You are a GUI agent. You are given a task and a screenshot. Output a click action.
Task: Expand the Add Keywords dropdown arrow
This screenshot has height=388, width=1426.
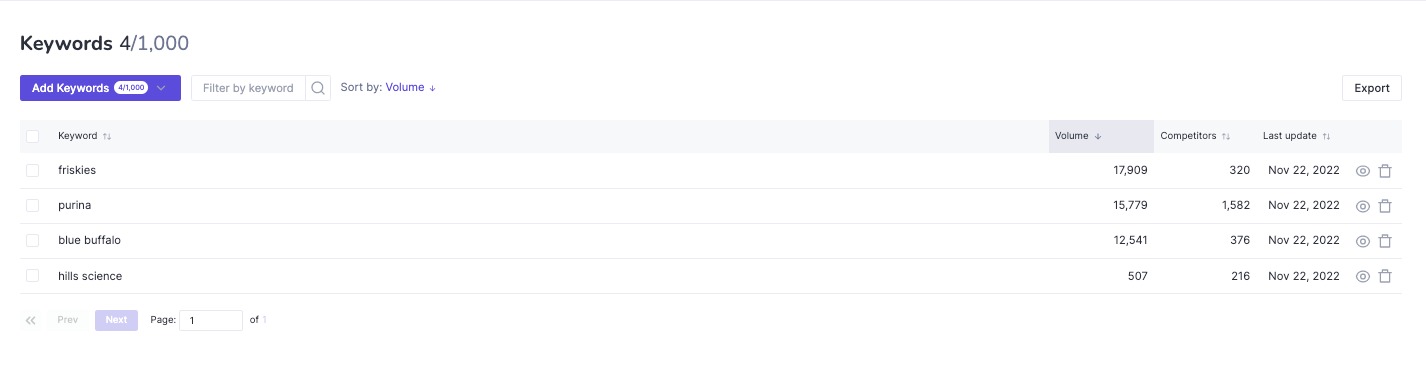(x=161, y=88)
